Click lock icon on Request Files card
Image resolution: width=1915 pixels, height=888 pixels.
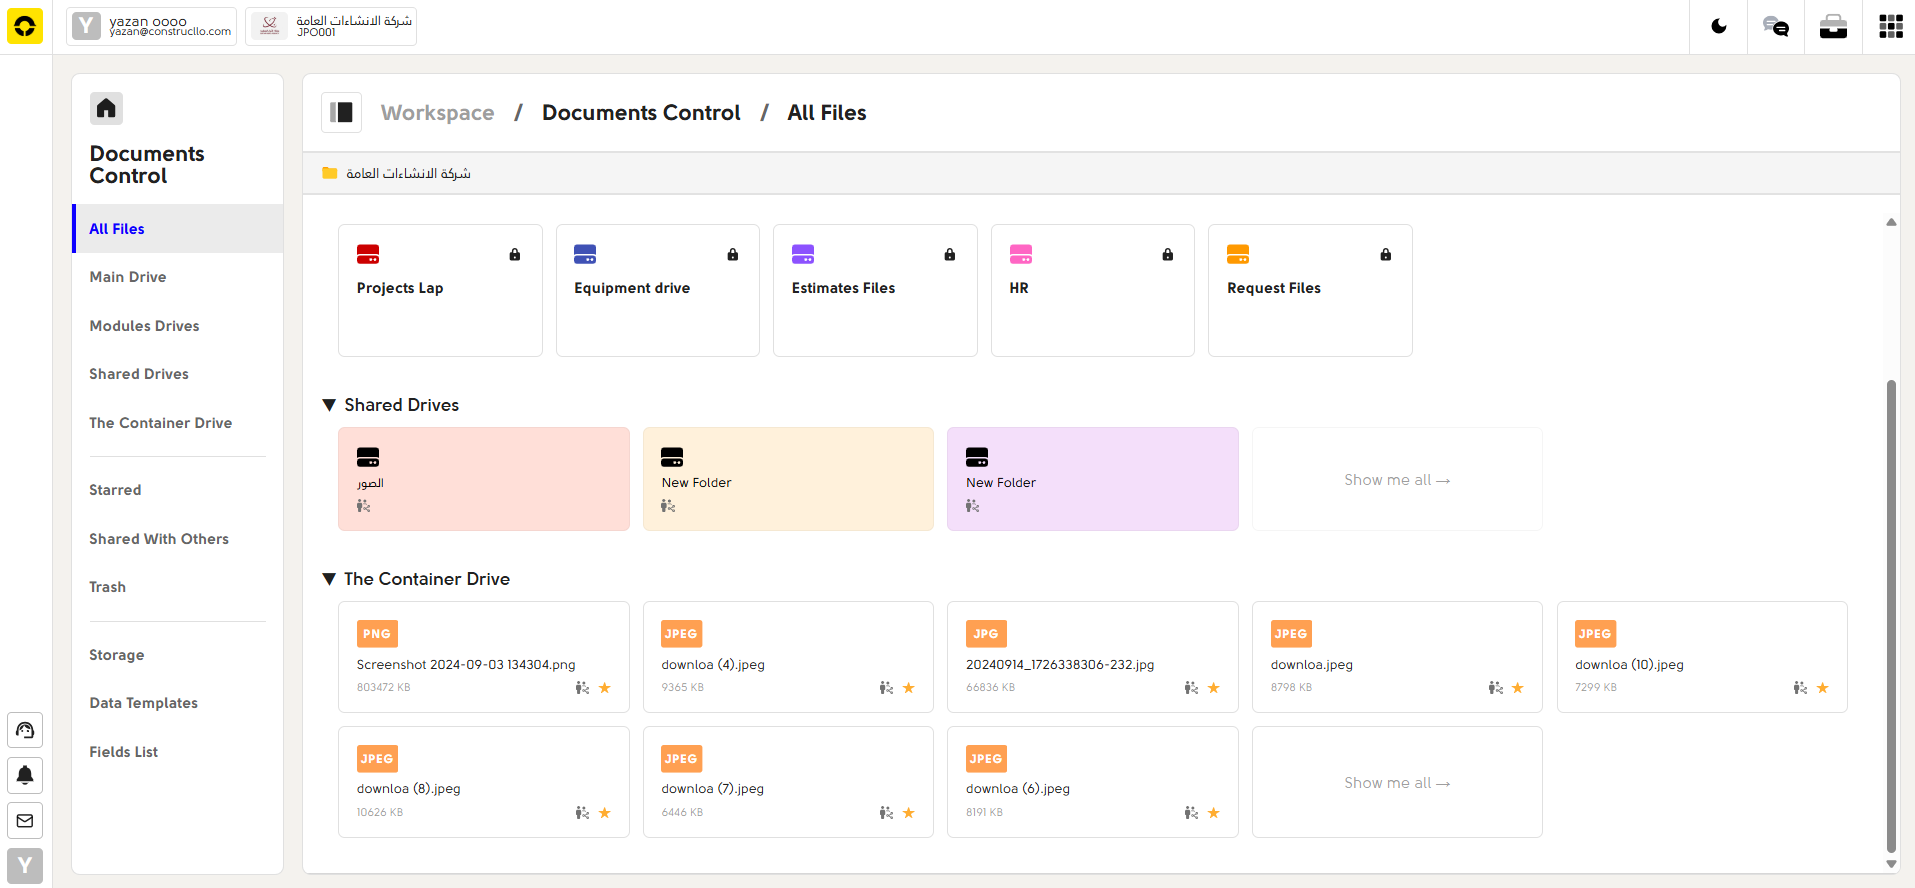(1386, 255)
